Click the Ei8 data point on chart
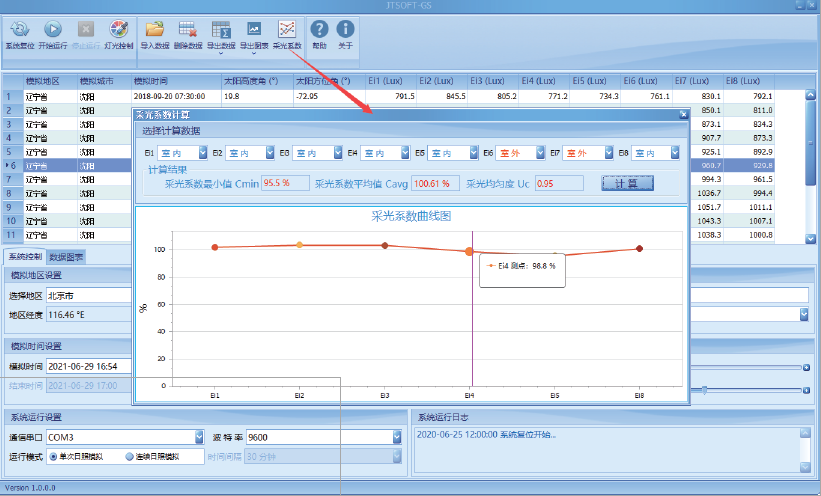 639,248
